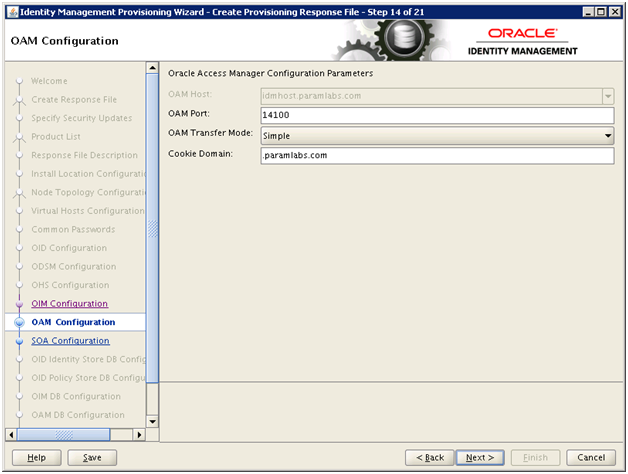The height and width of the screenshot is (474, 628).
Task: Minimize the wizard window
Action: click(x=588, y=12)
